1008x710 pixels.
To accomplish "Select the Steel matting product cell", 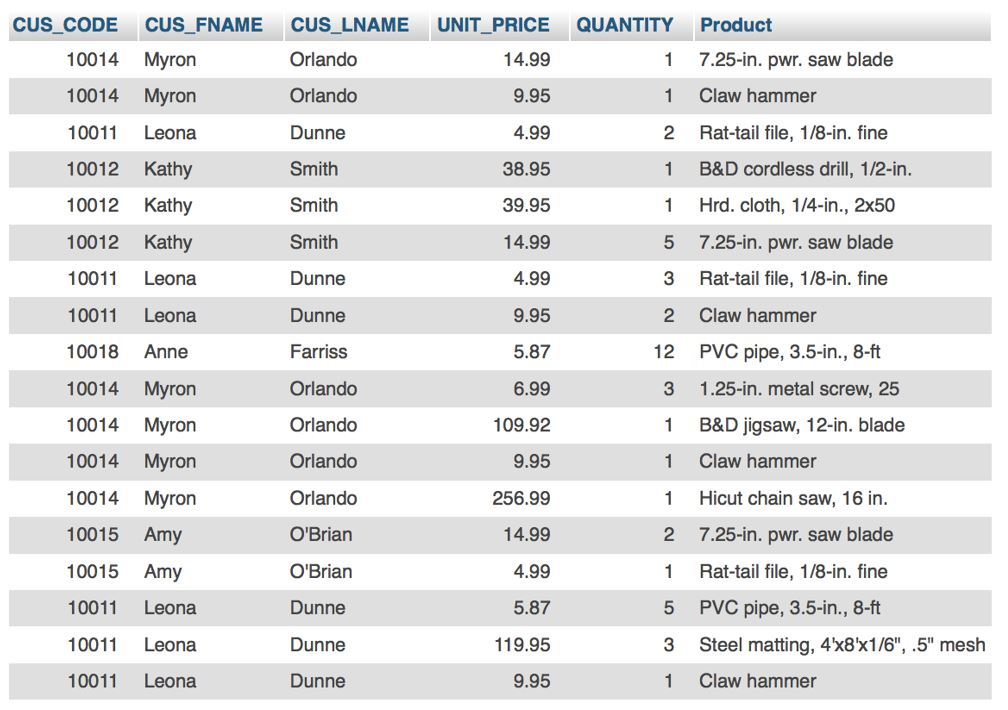I will 842,644.
